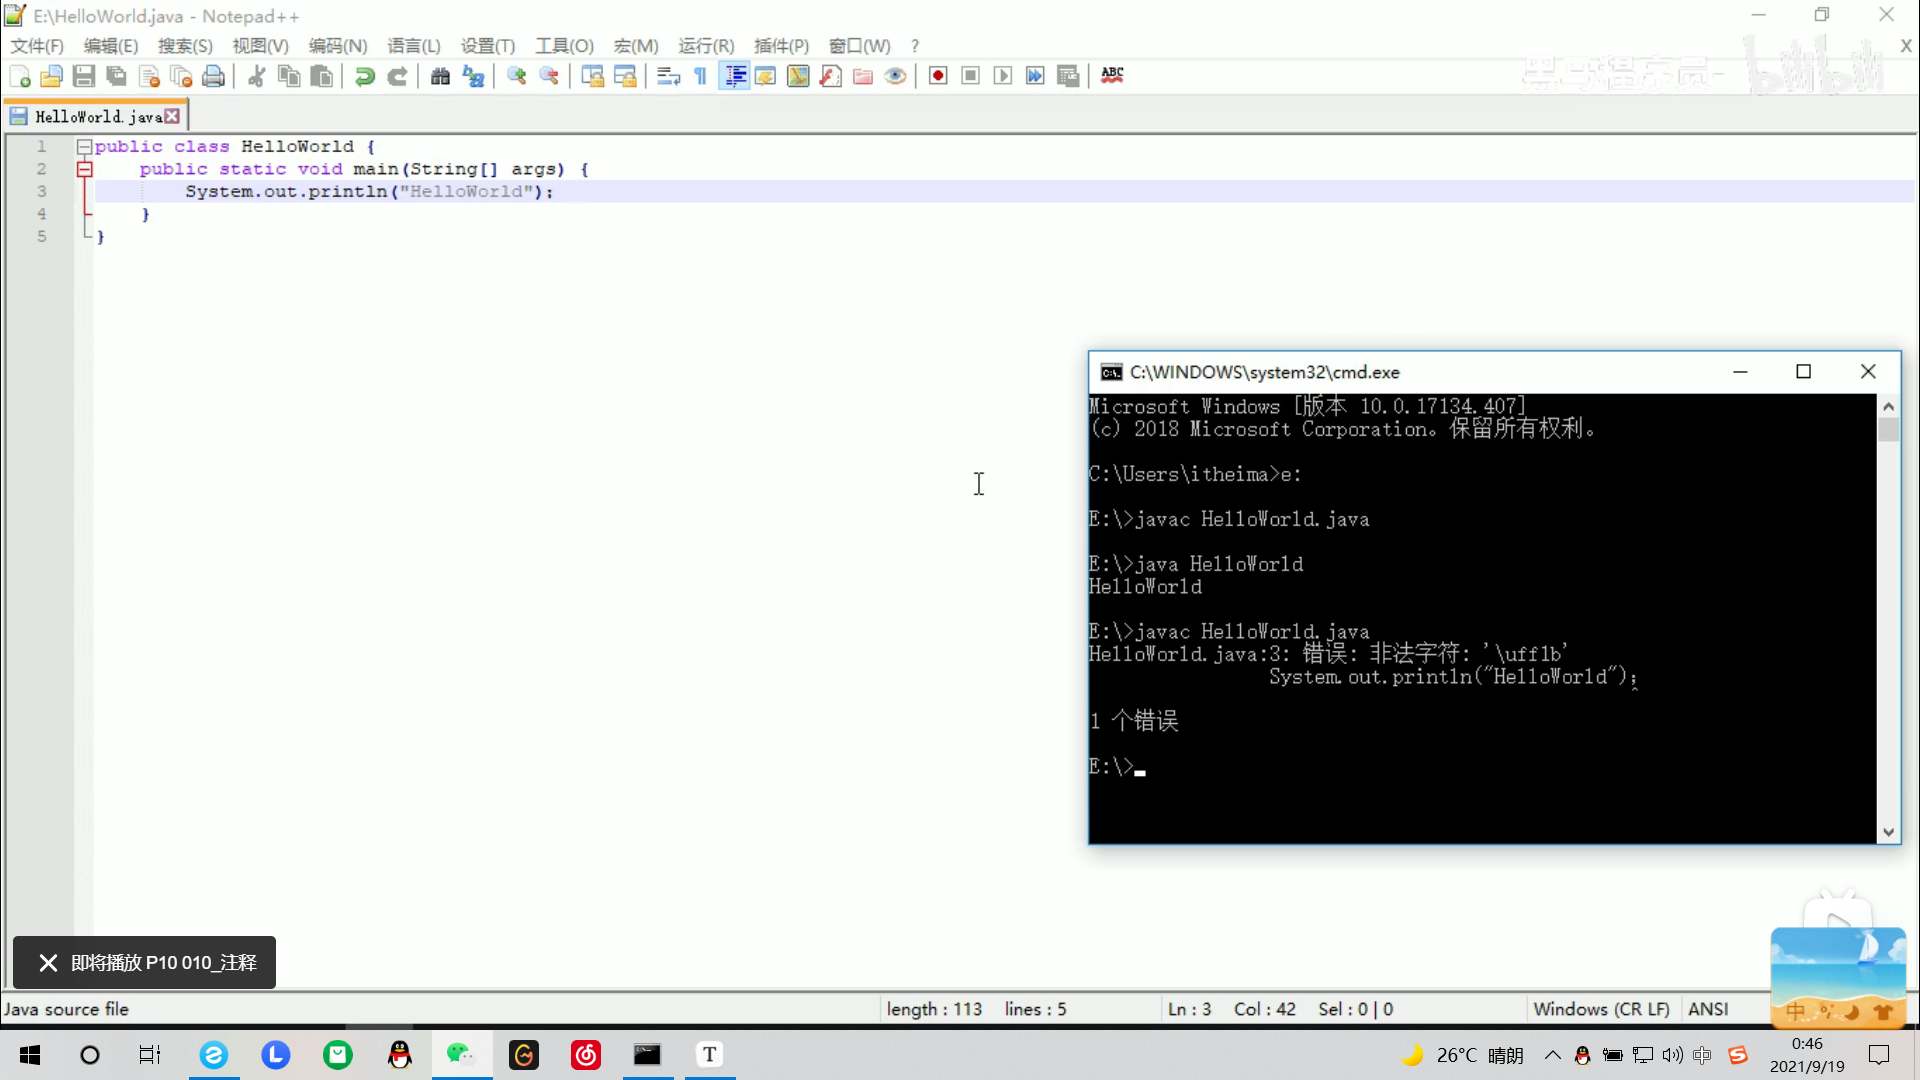Screen dimensions: 1920x1080
Task: Open the 文件(F) menu
Action: [37, 46]
